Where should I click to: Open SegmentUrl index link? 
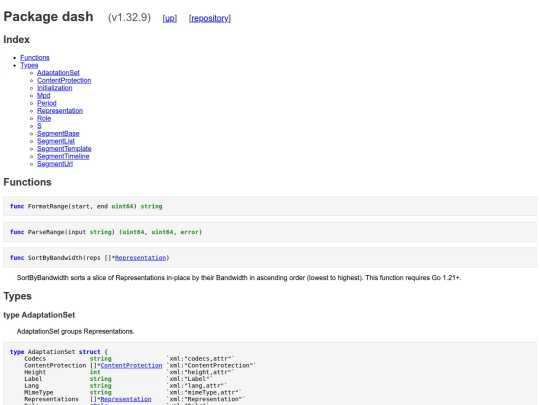55,164
